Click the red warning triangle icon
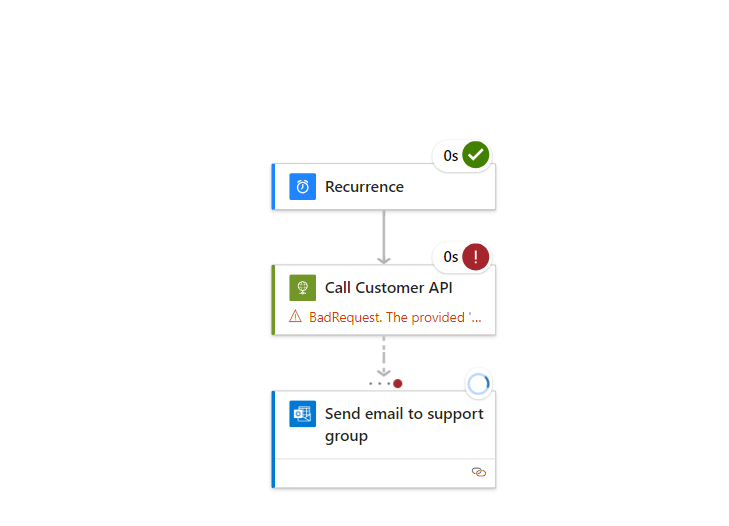This screenshot has height=526, width=729. (x=295, y=317)
